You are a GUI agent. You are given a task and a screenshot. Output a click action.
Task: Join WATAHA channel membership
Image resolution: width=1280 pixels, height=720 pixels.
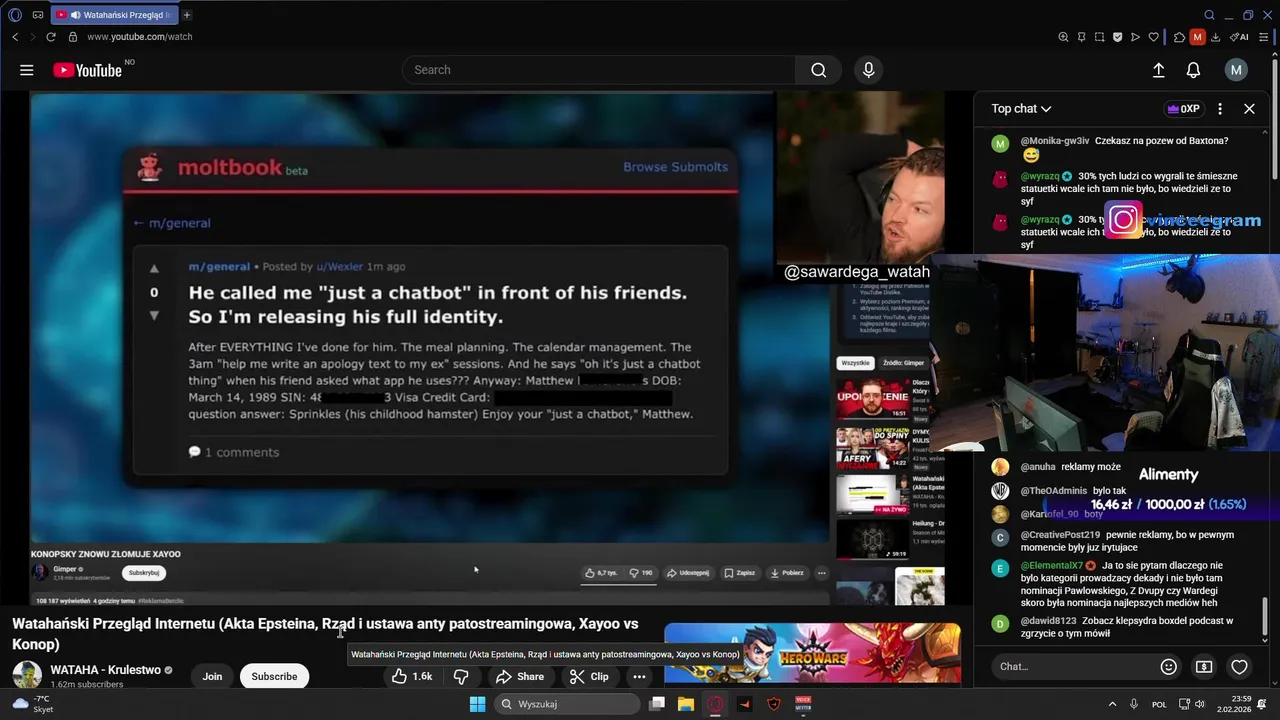[x=212, y=677]
